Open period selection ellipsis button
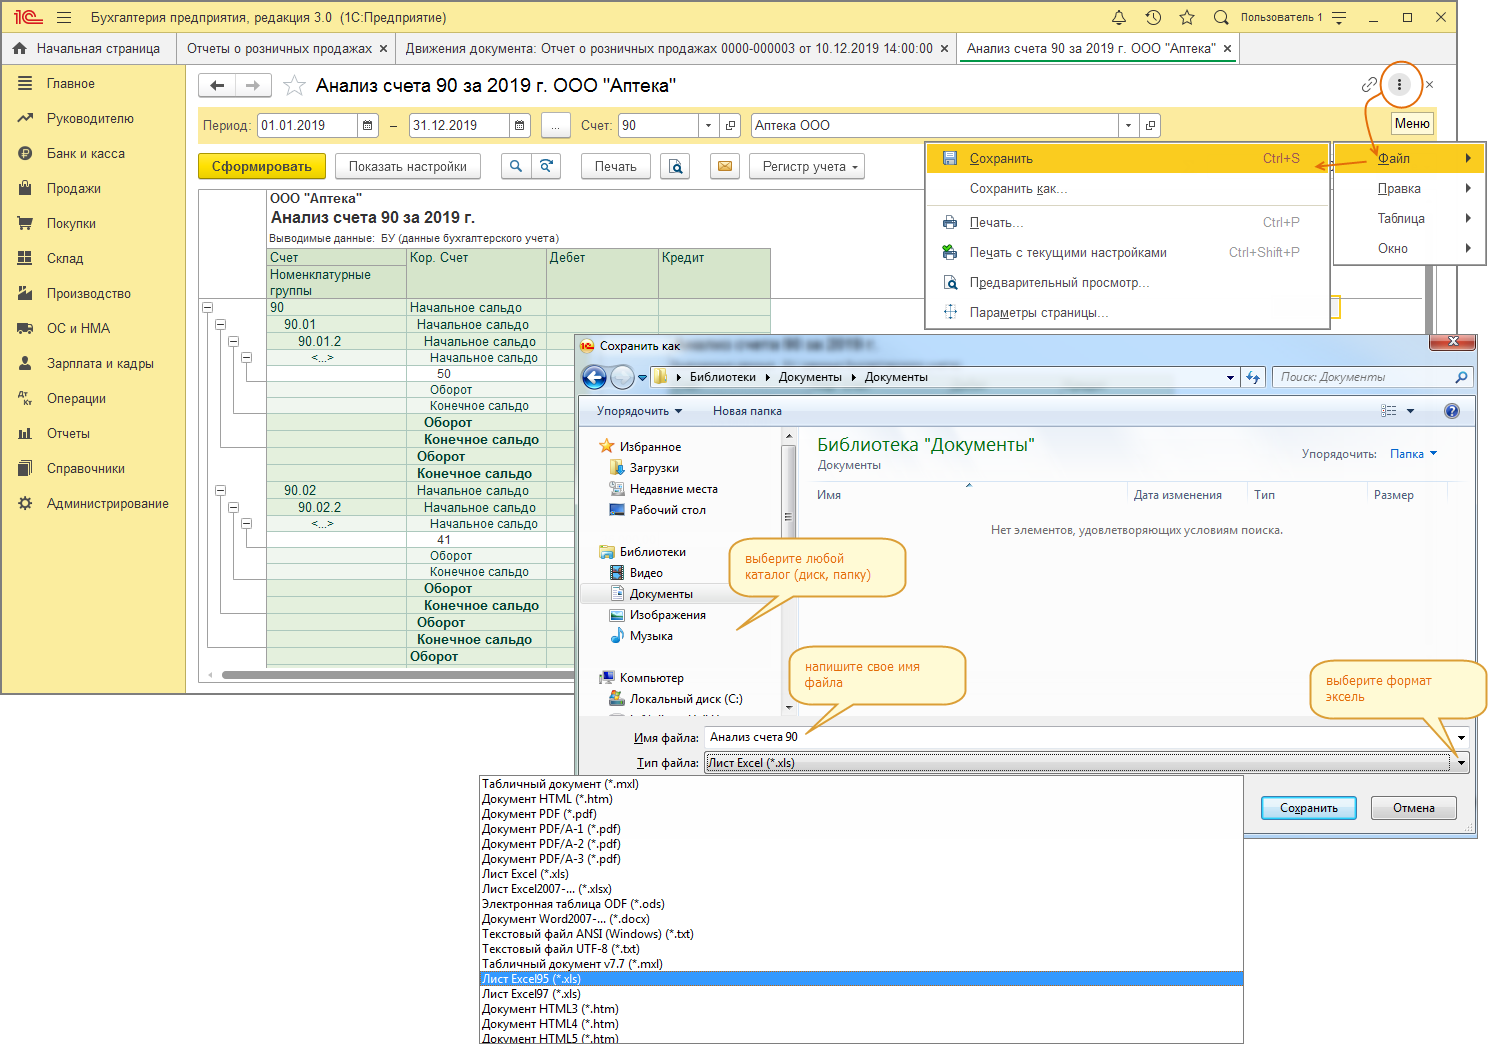Viewport: 1488px width, 1045px height. click(555, 125)
